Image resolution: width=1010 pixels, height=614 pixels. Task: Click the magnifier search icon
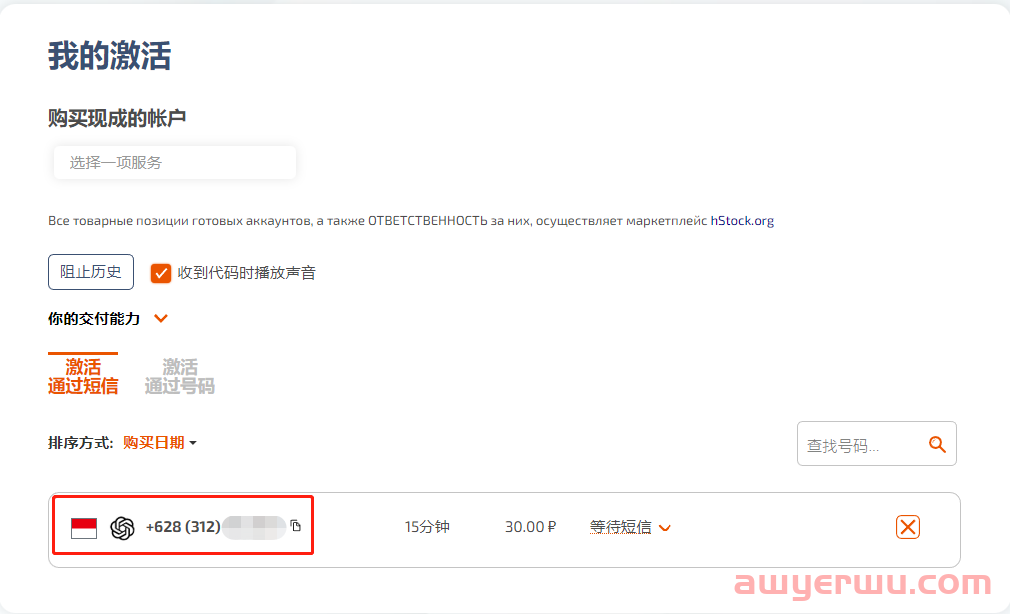(937, 444)
